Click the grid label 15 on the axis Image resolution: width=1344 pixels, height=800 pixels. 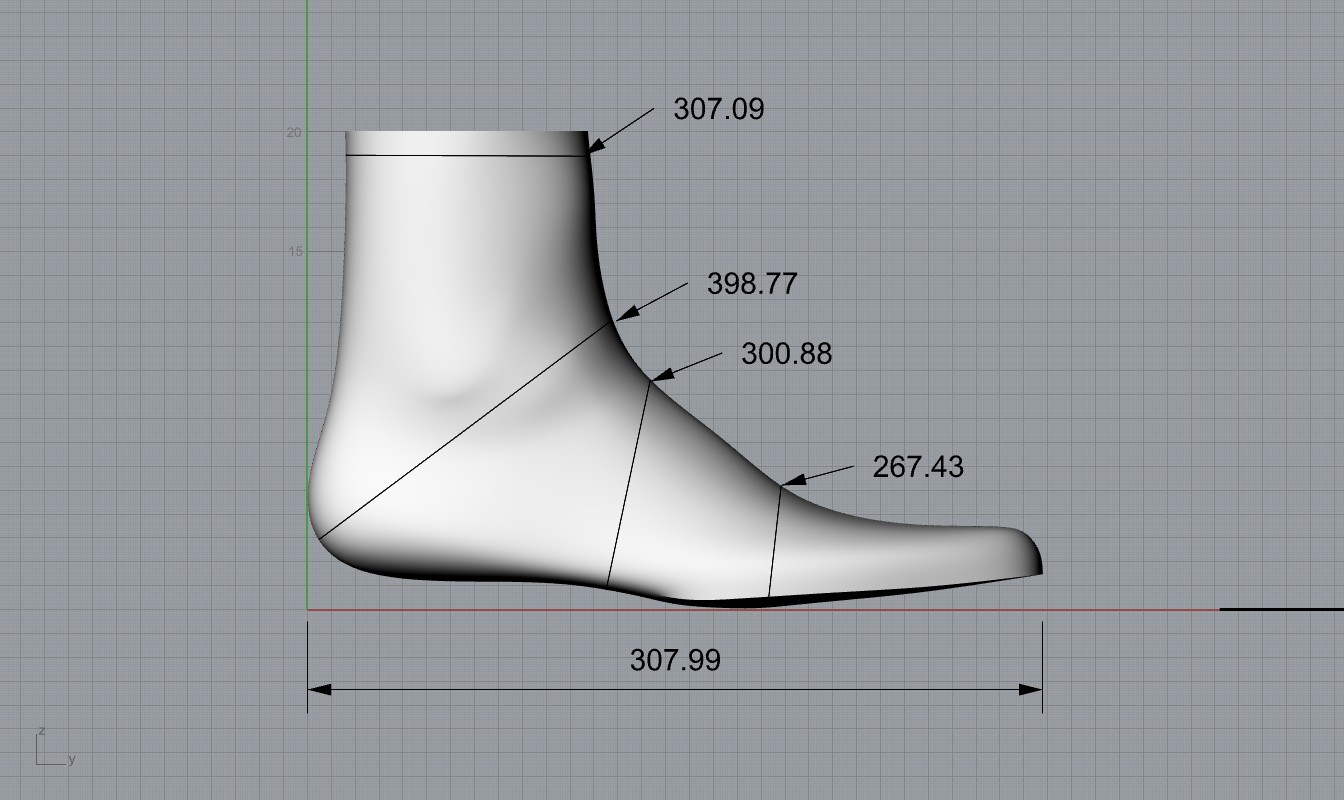pyautogui.click(x=294, y=252)
